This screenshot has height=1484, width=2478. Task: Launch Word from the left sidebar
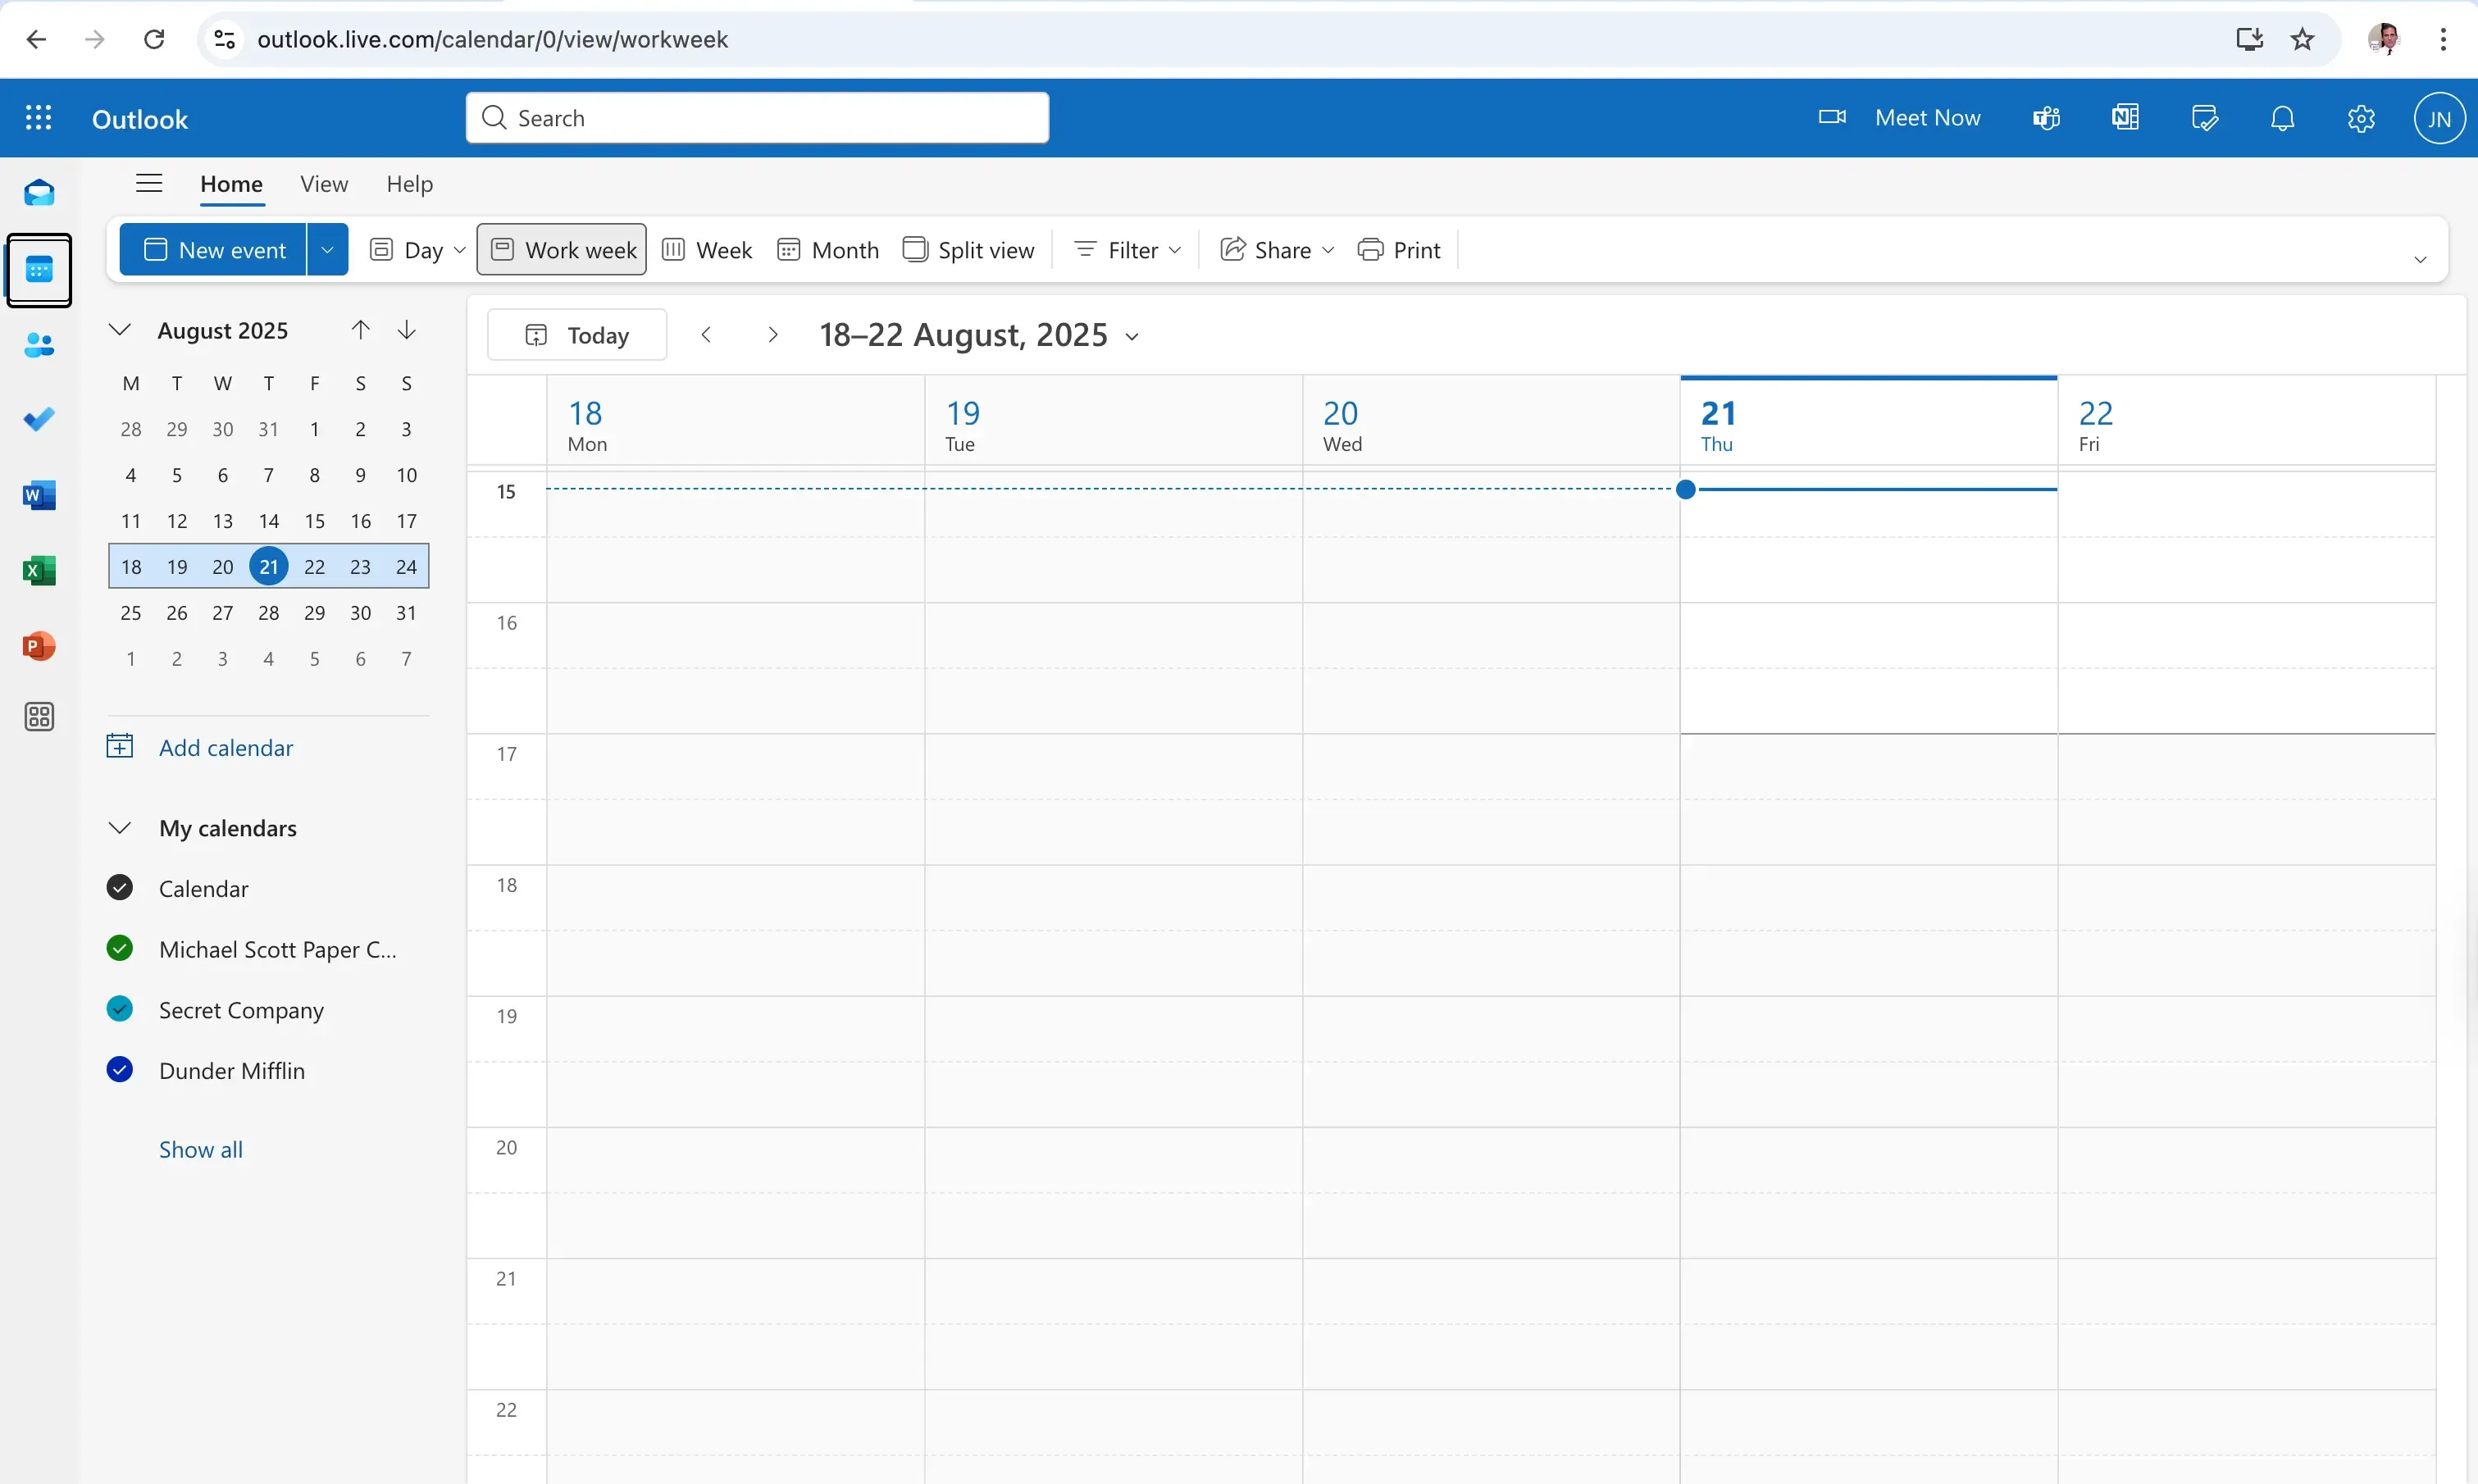coord(39,494)
